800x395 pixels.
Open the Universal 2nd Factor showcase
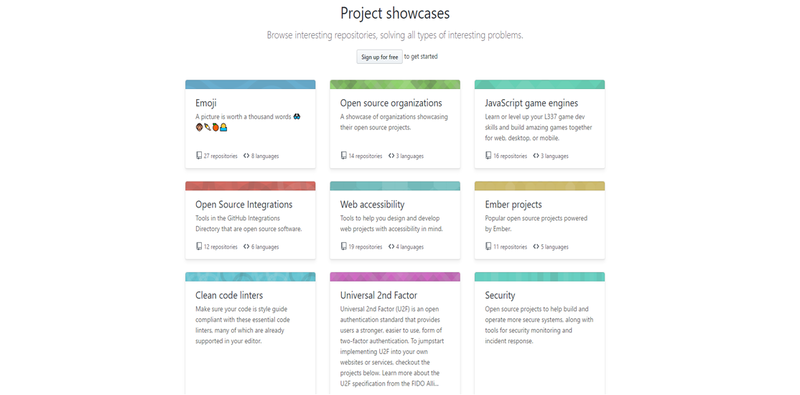(x=379, y=295)
